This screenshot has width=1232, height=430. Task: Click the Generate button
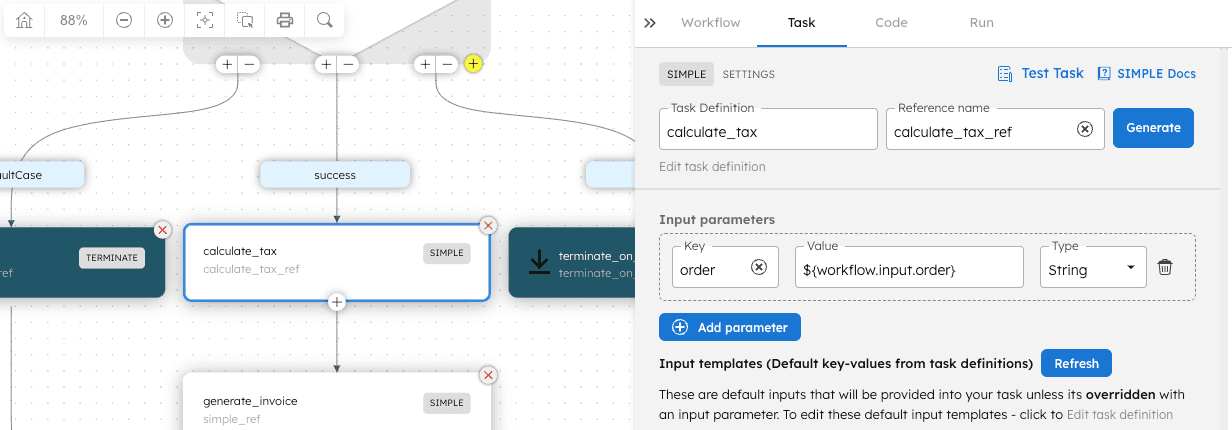pos(1153,128)
